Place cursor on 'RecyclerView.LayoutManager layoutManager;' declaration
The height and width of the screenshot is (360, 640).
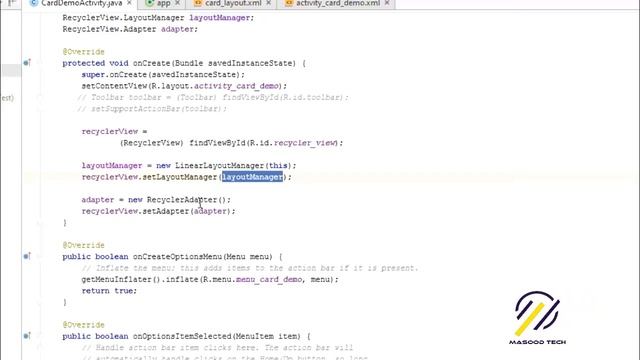158,18
